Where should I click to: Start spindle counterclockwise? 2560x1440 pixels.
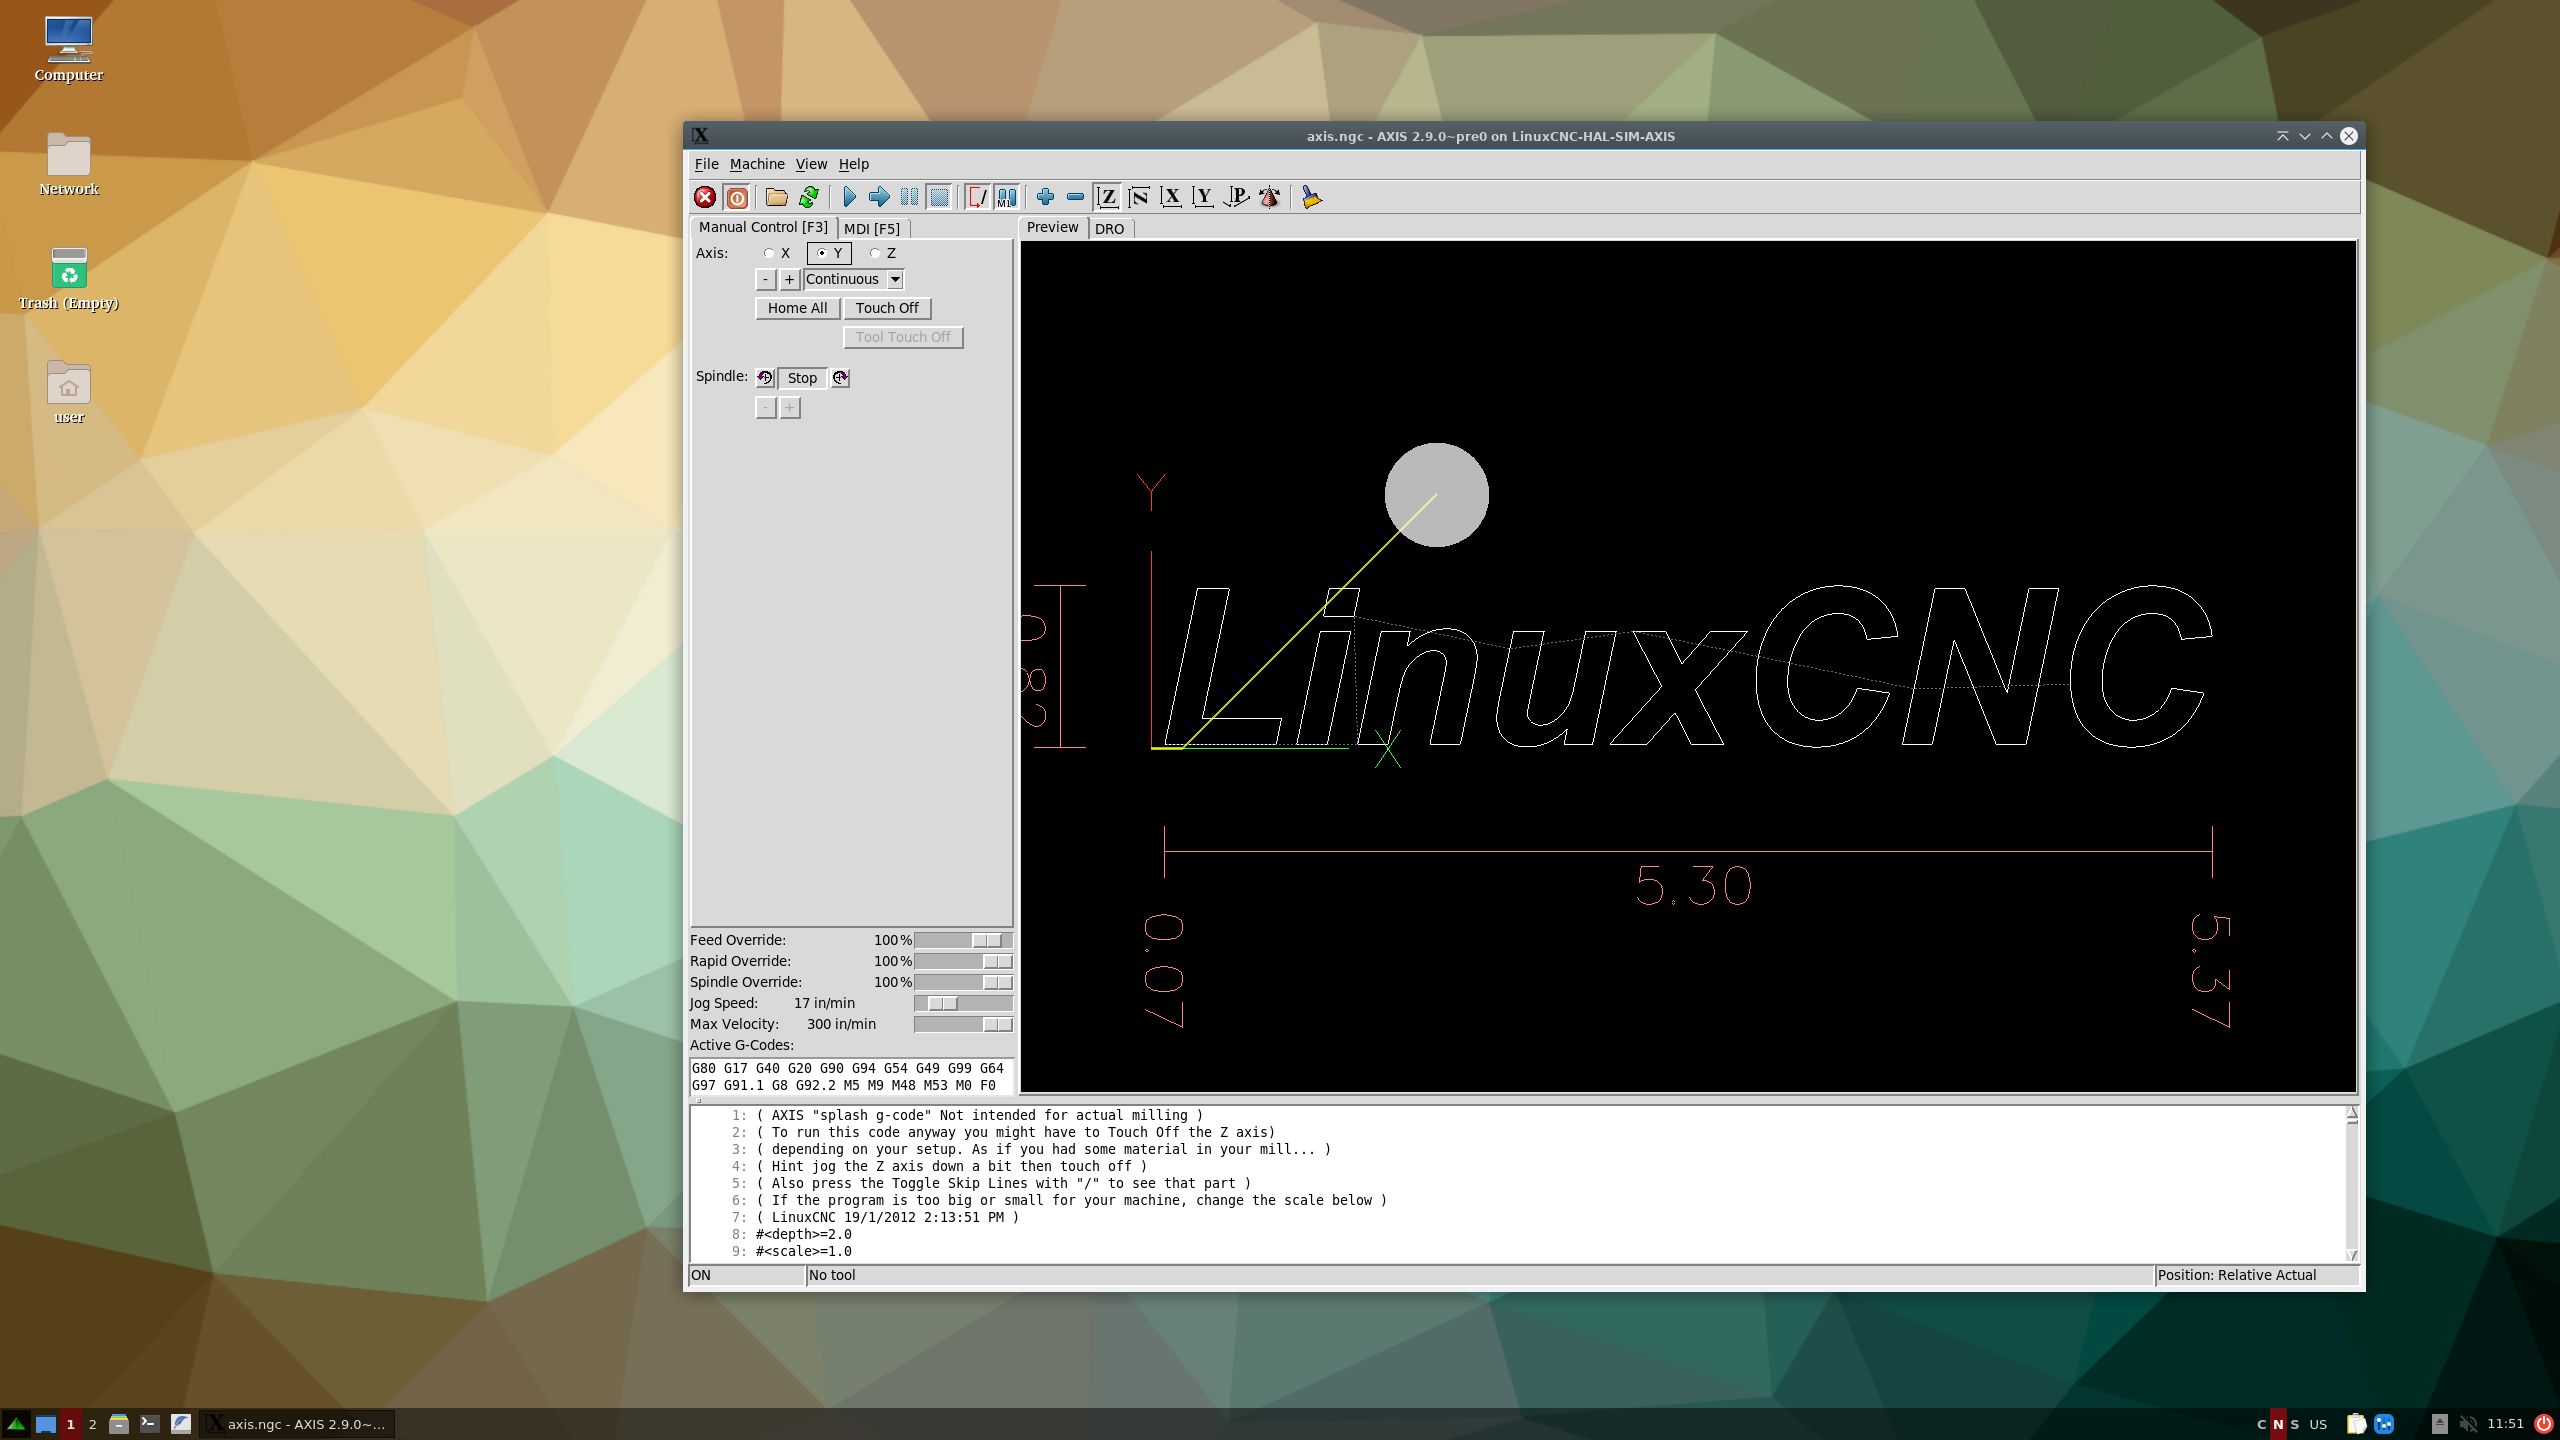(765, 378)
